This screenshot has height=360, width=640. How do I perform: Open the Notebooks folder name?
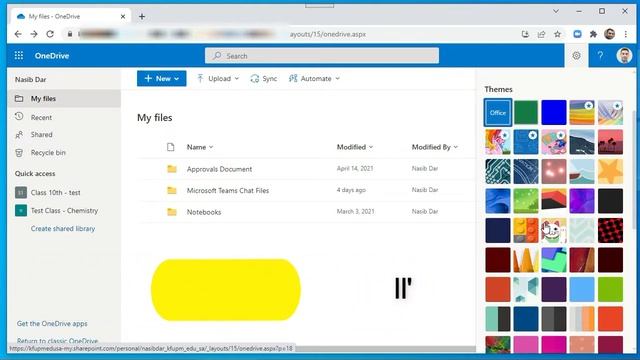click(204, 212)
